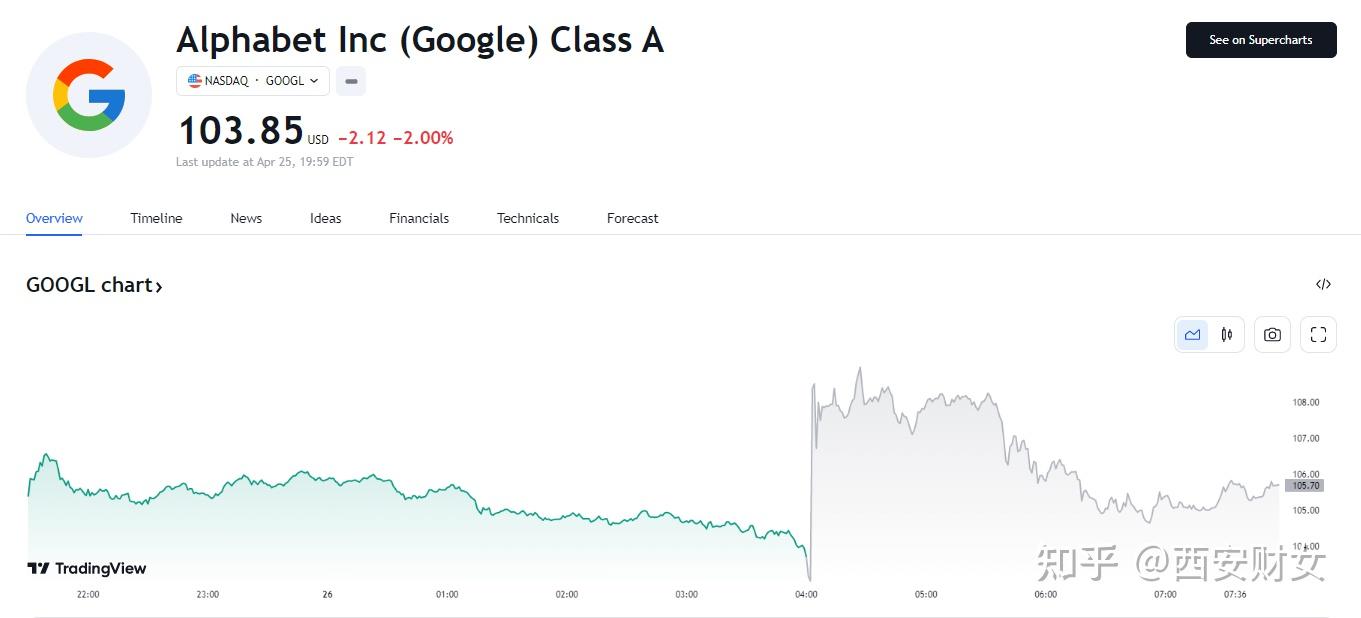Click the 04:00 time axis marker
The image size is (1361, 618).
pos(806,594)
